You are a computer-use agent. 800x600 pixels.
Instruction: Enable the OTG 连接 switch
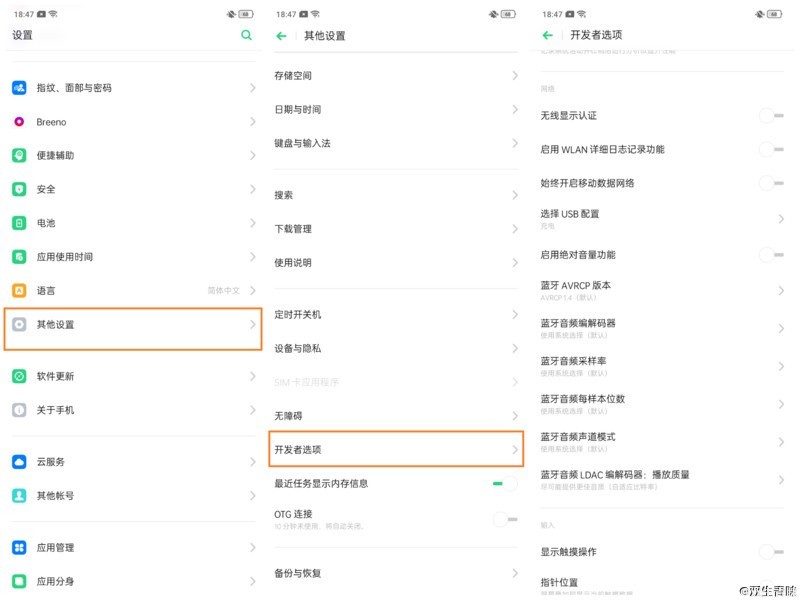click(505, 519)
